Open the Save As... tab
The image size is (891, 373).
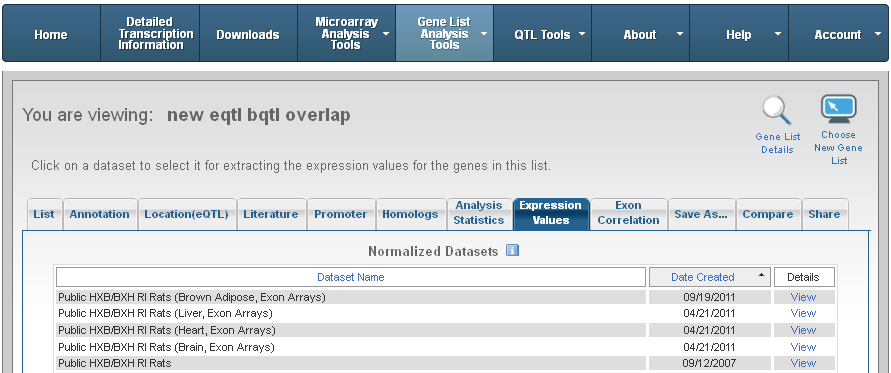701,214
